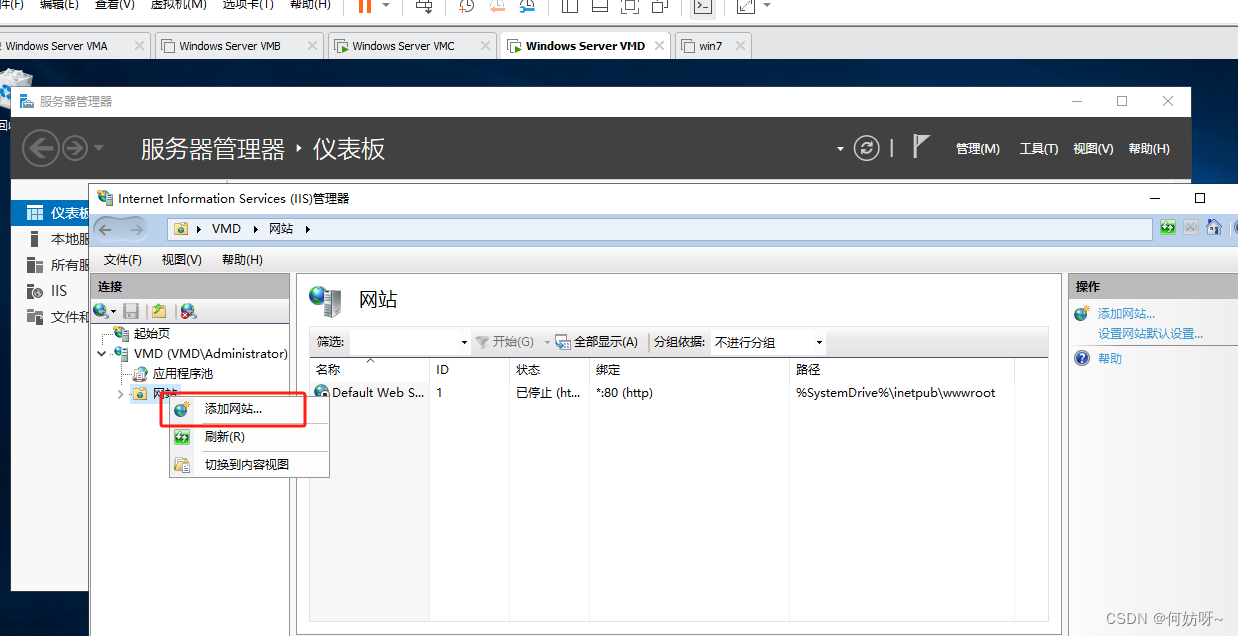Click in the filter text field
Image resolution: width=1238 pixels, height=636 pixels.
pos(404,342)
